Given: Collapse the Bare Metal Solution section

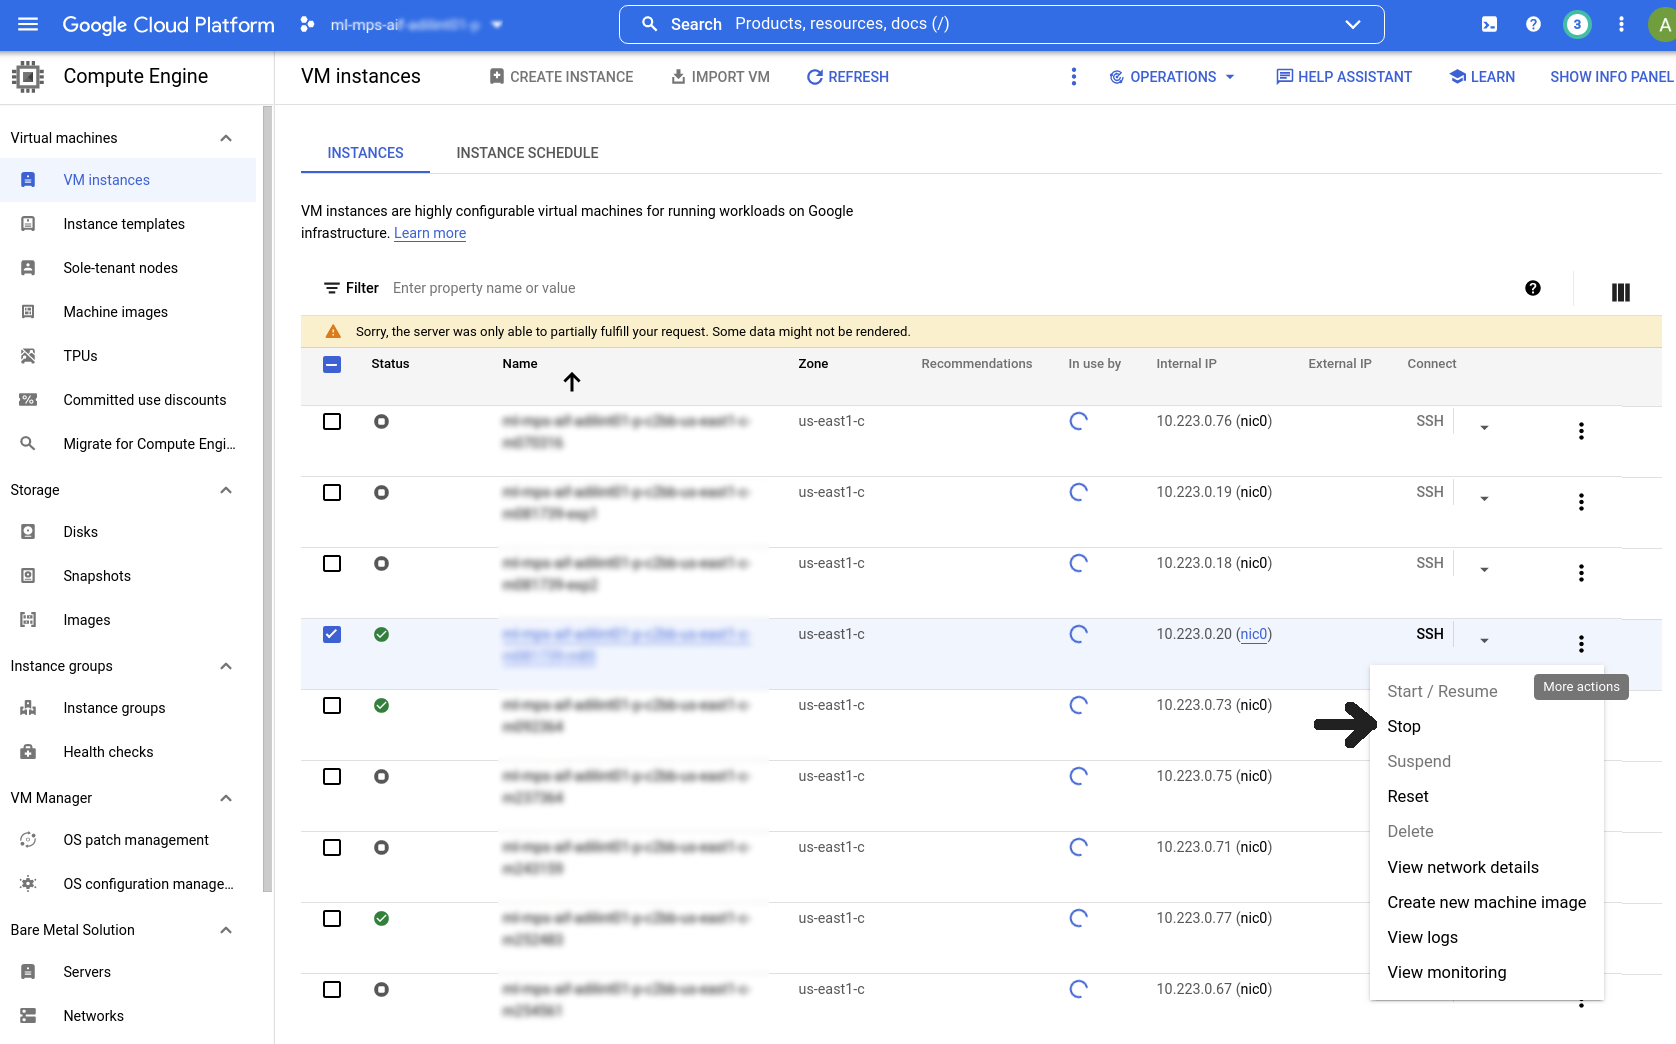Looking at the screenshot, I should (x=226, y=930).
